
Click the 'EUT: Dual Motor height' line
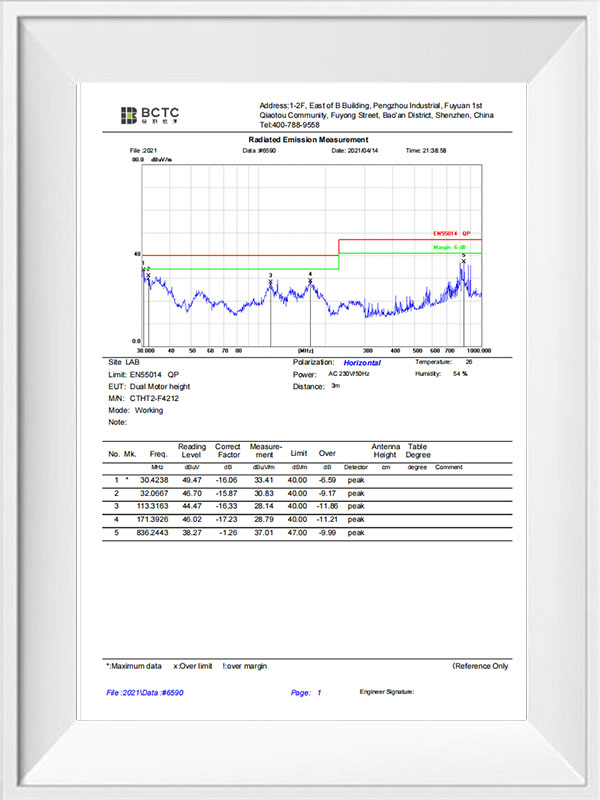[149, 387]
